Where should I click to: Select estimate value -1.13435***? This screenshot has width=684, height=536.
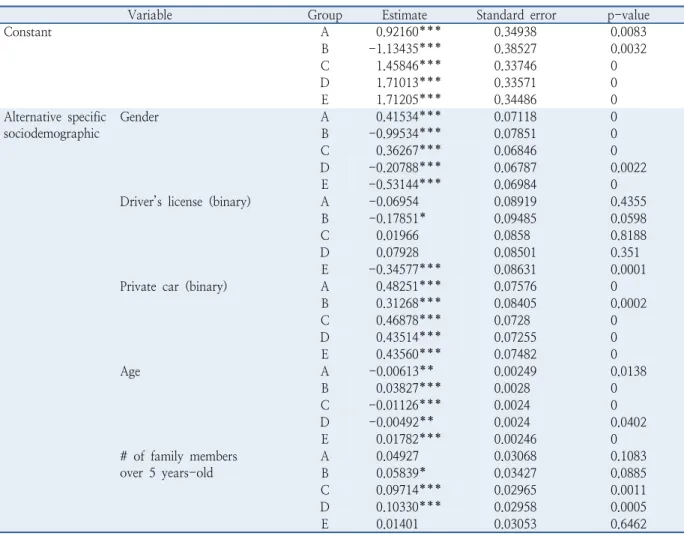pos(405,49)
